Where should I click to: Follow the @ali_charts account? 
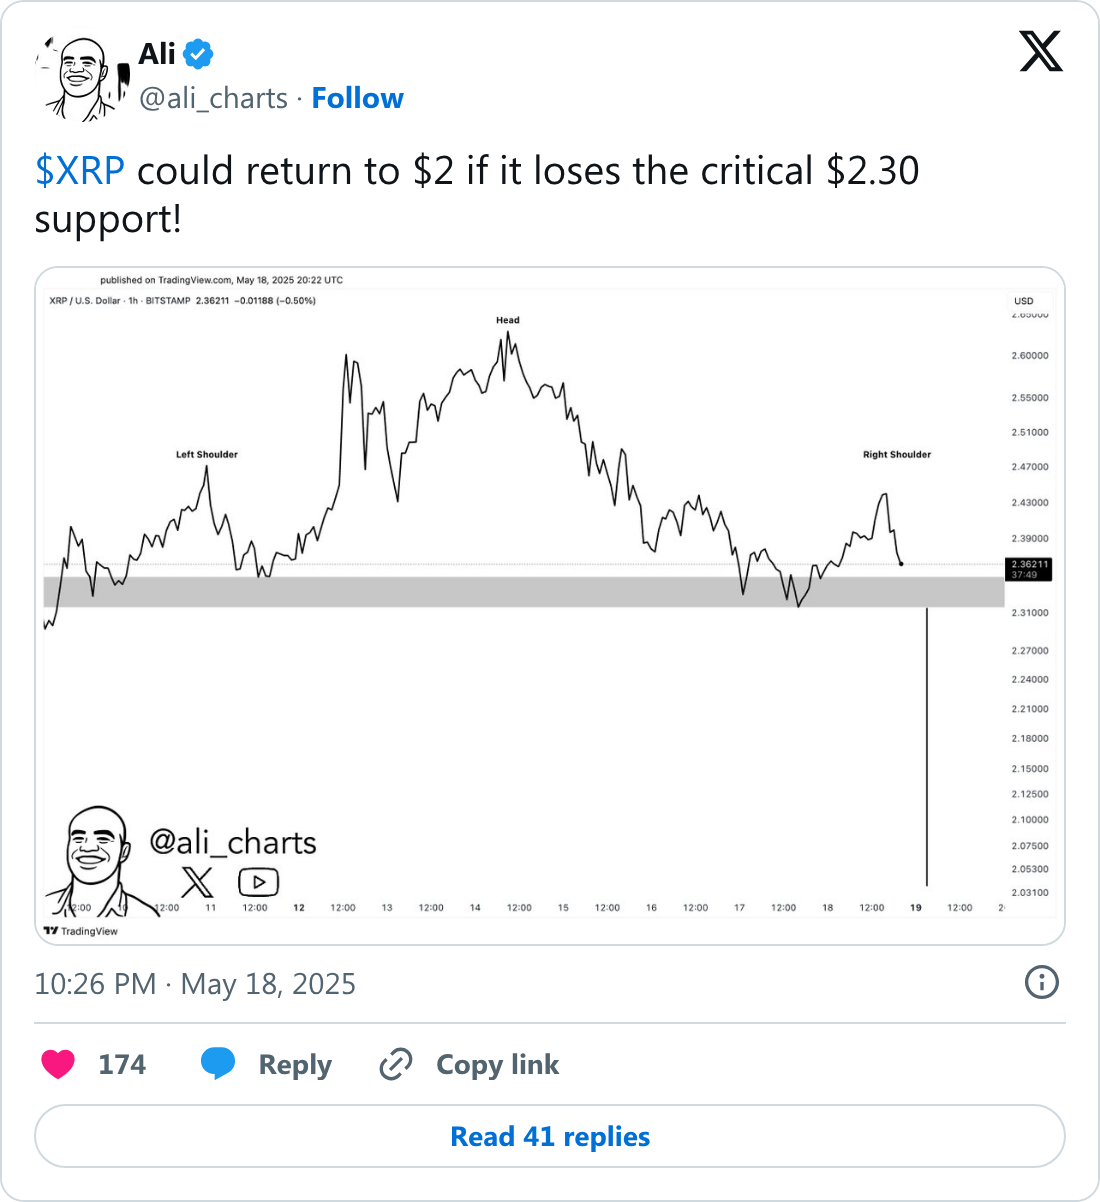[358, 98]
